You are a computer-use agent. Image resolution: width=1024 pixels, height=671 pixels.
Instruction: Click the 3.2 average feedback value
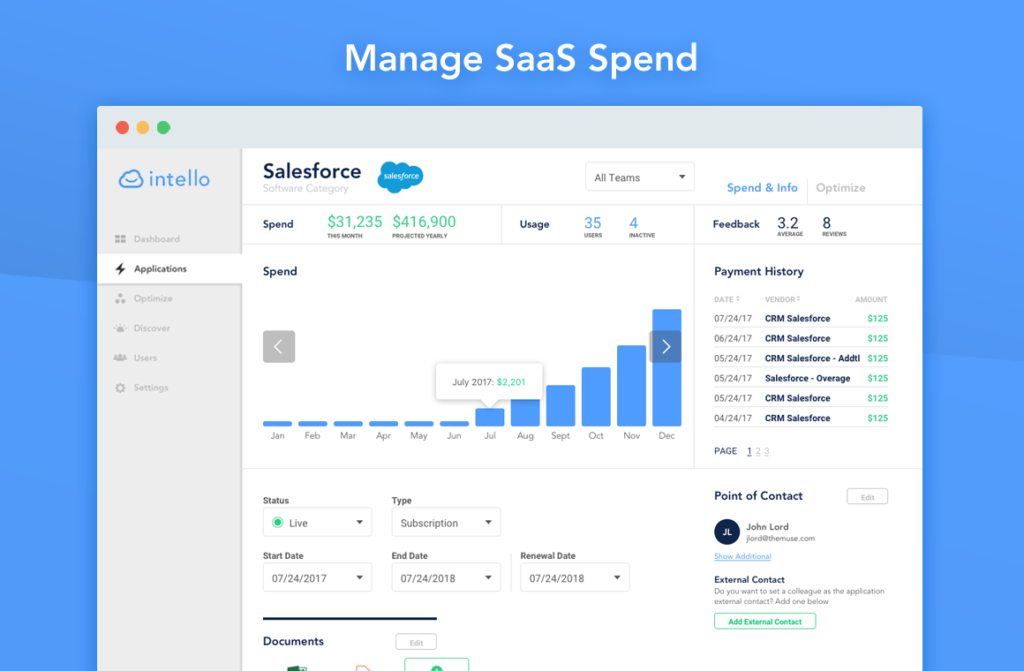(x=788, y=223)
